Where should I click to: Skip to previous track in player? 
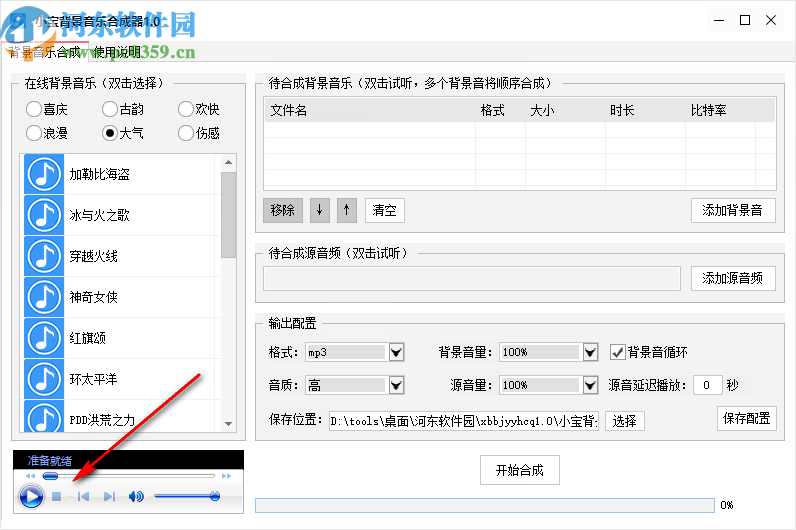click(x=83, y=496)
